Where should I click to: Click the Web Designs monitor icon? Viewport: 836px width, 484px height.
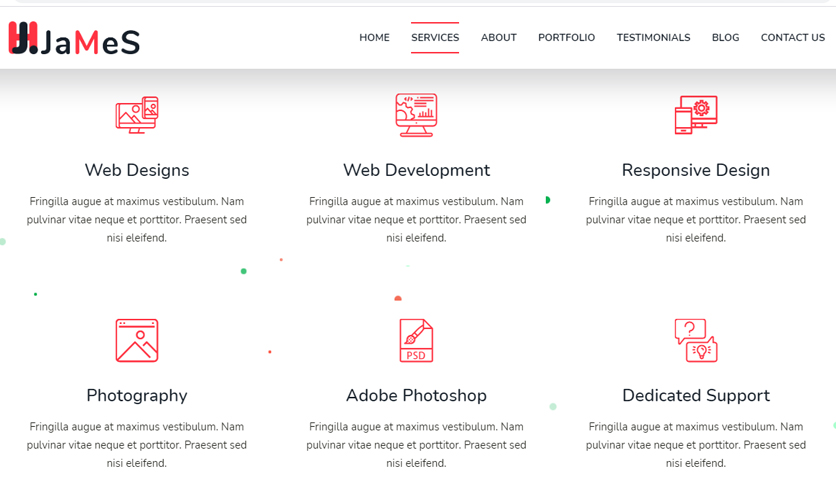coord(137,115)
